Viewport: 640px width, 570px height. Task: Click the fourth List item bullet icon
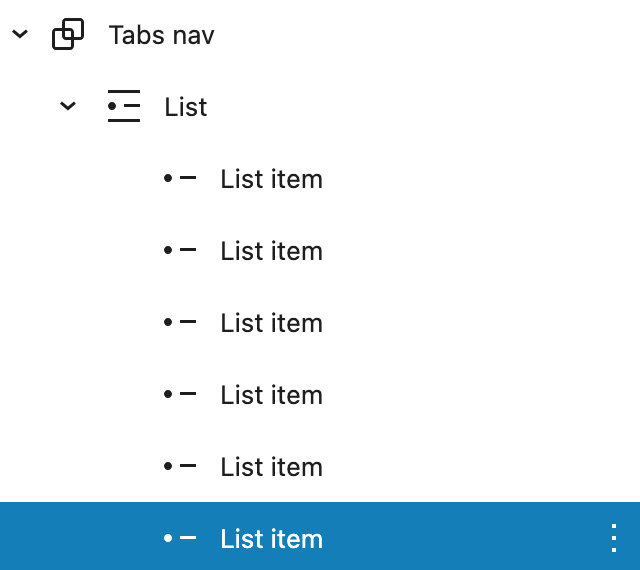[x=180, y=394]
